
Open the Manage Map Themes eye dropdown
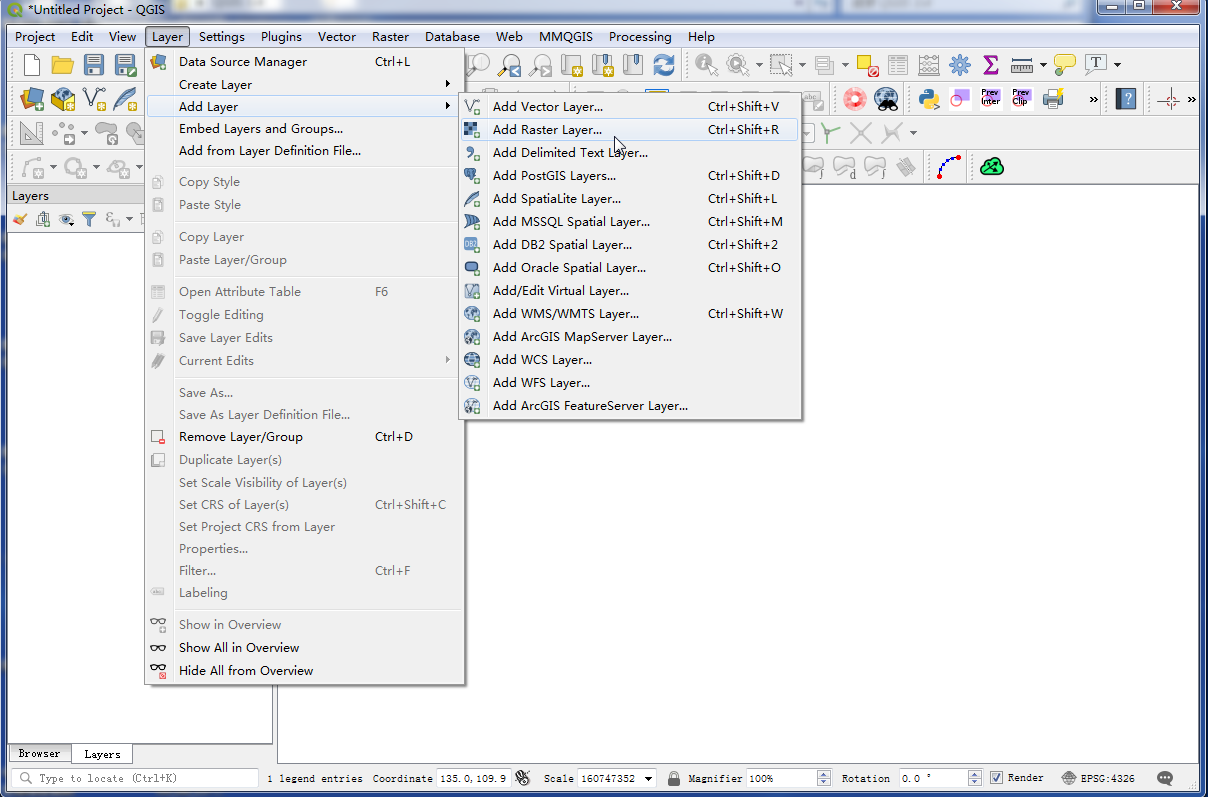[x=67, y=219]
